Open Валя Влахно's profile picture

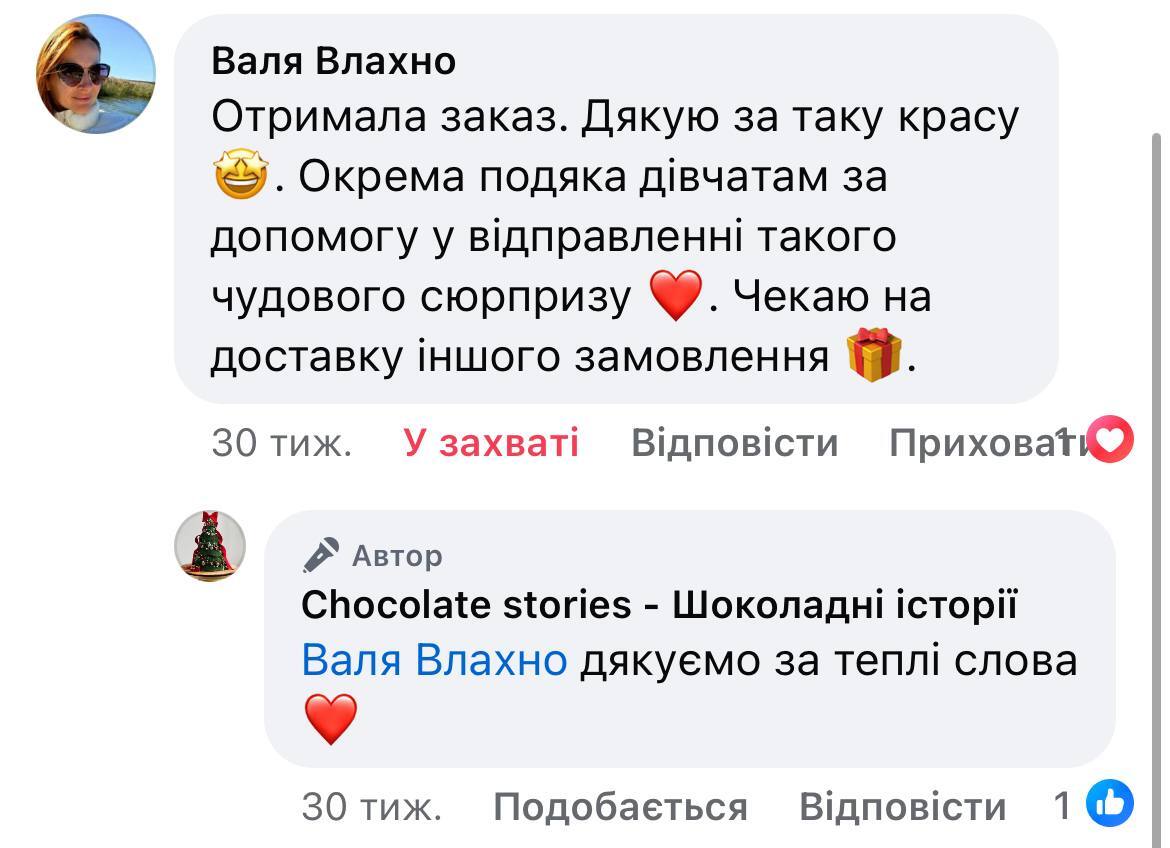(x=96, y=74)
